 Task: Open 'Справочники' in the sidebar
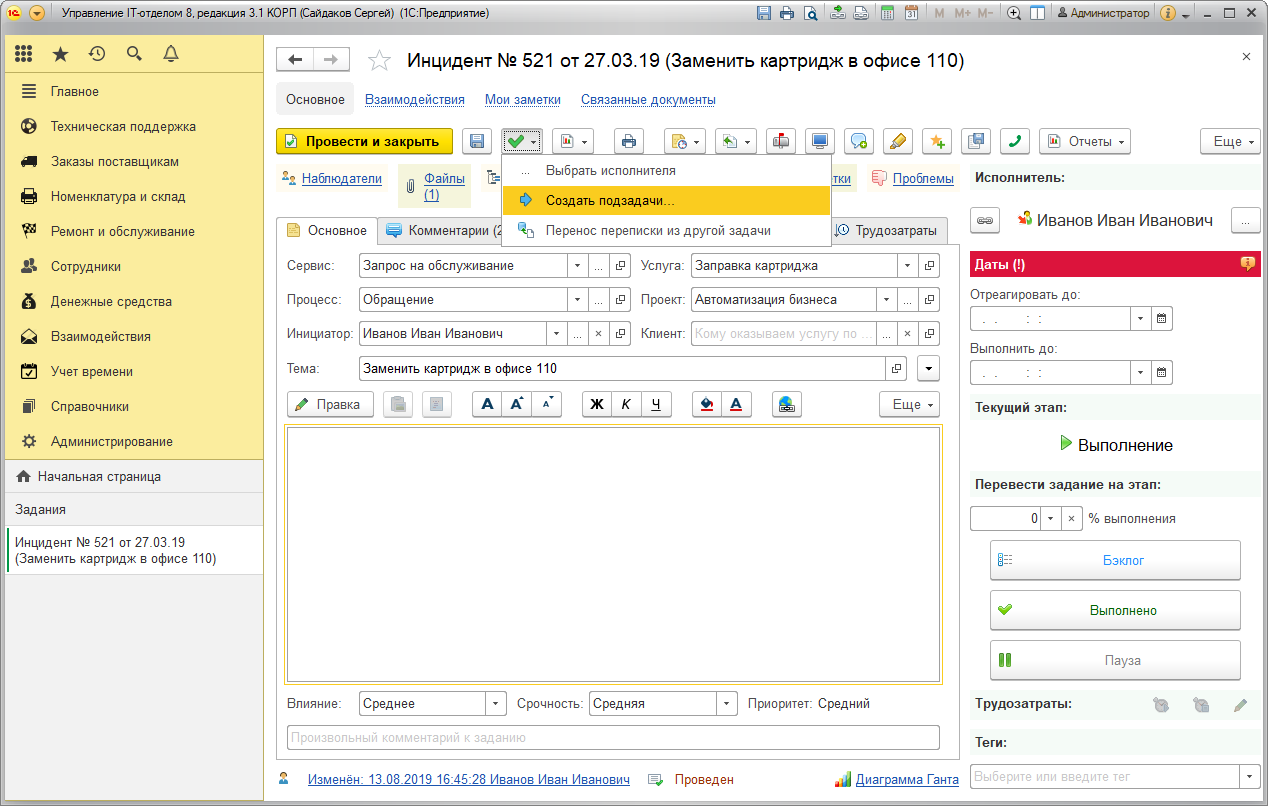click(x=90, y=407)
